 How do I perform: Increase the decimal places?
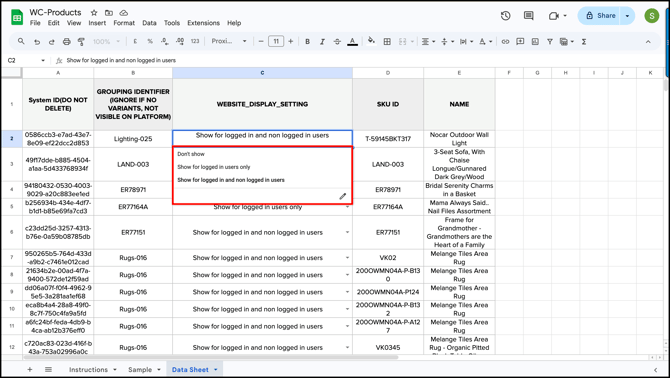coord(180,41)
